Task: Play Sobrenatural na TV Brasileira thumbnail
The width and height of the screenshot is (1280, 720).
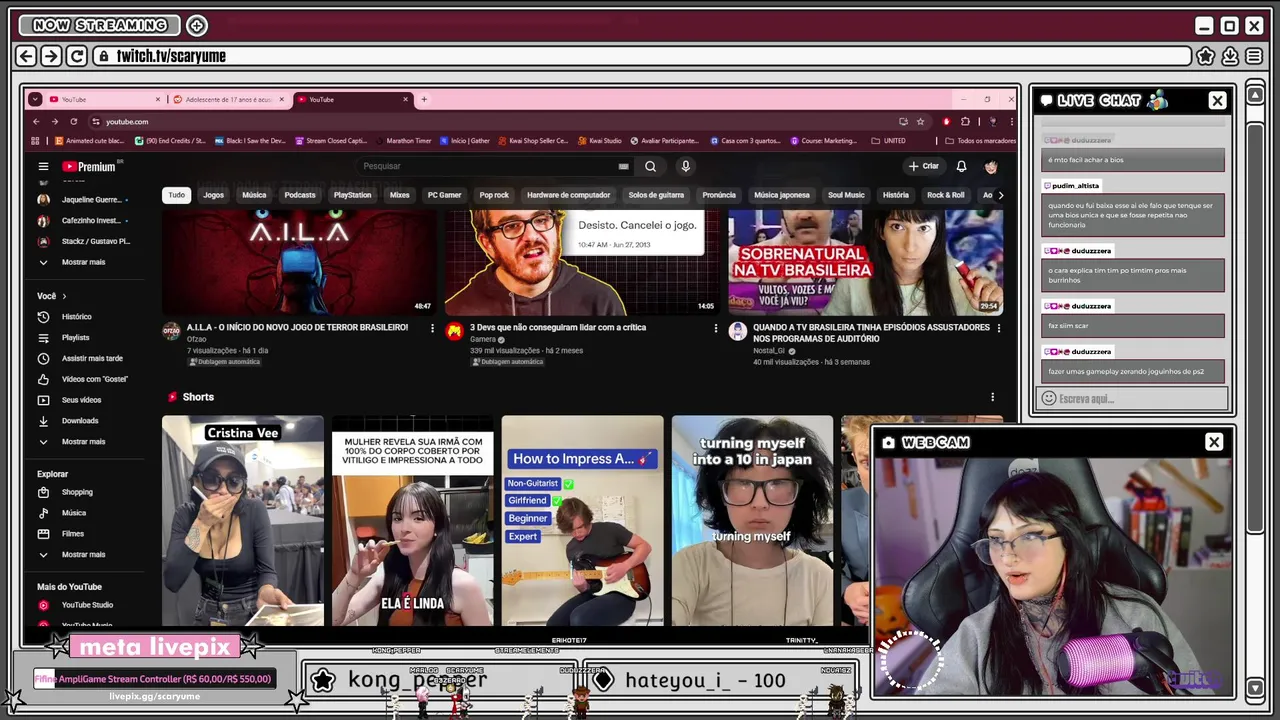Action: click(865, 262)
